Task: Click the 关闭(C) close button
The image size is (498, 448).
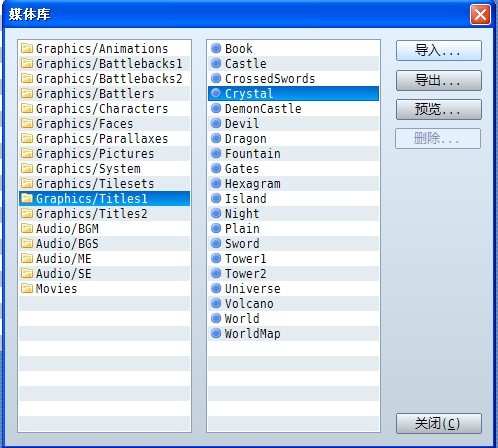Action: [x=439, y=424]
